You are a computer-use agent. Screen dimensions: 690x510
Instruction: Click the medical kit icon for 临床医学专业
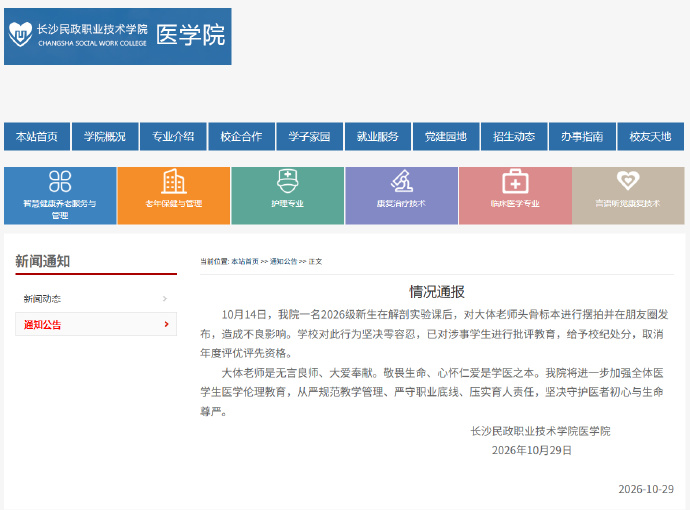[x=515, y=181]
